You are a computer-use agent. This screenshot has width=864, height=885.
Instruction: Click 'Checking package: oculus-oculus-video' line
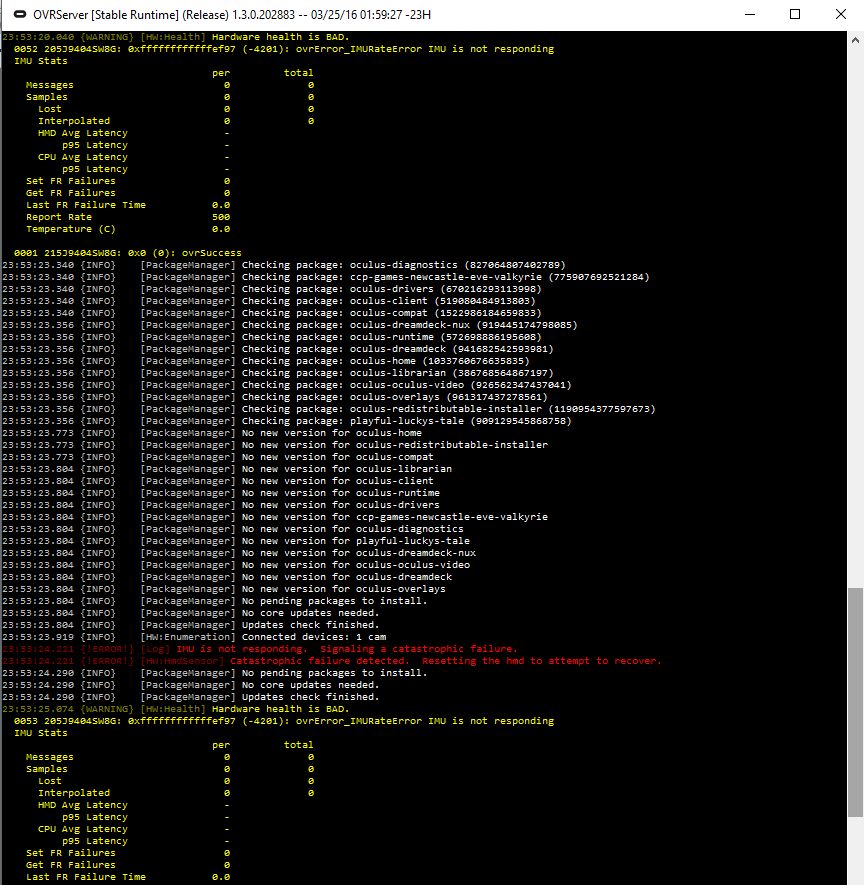click(x=287, y=384)
